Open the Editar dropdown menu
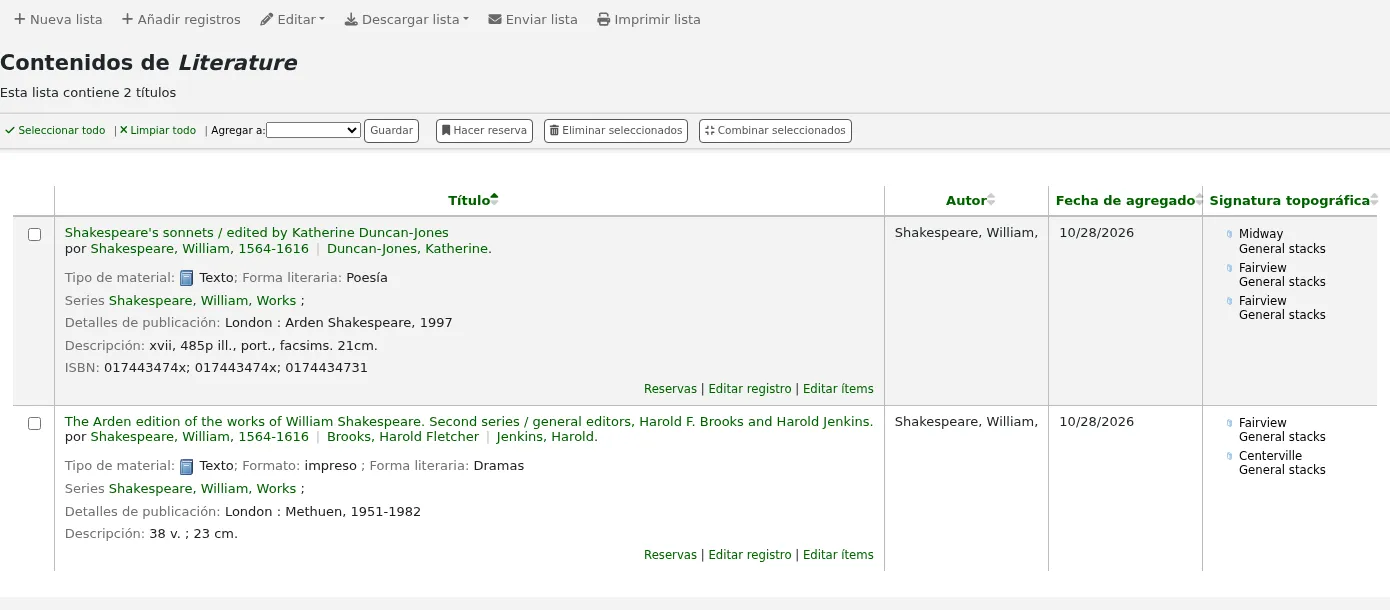Screen dimensions: 1390x610 click(293, 19)
